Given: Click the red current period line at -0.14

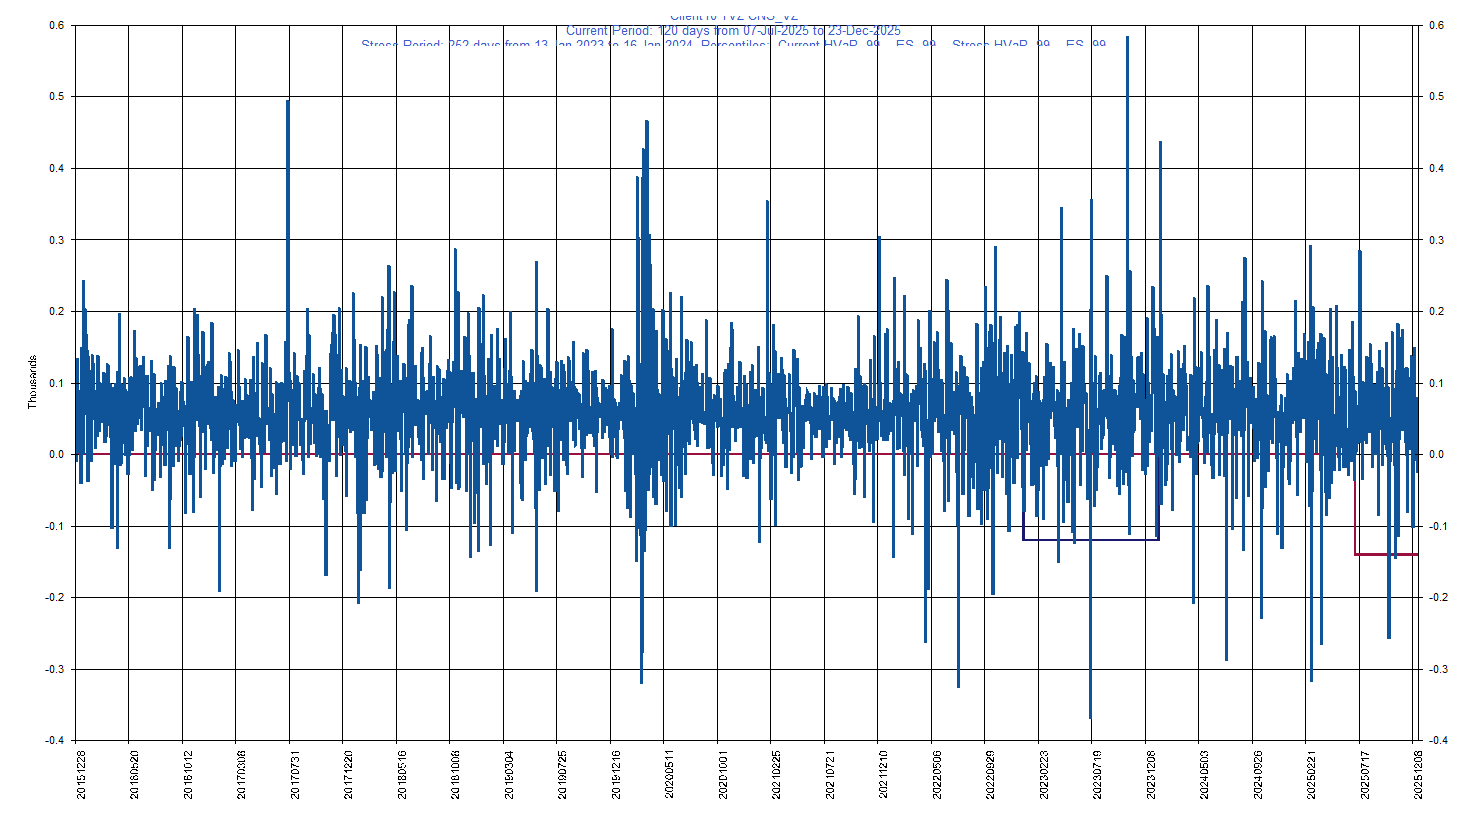Looking at the screenshot, I should [1385, 554].
